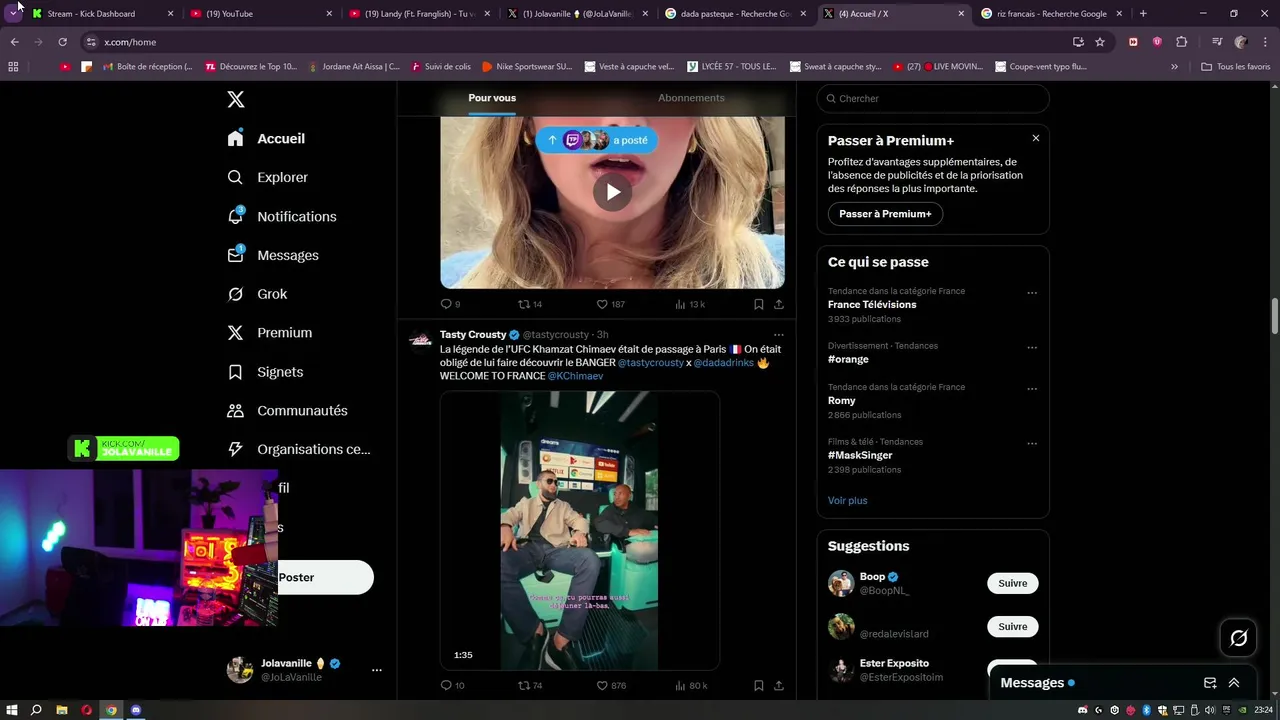Switch to Pour vous tab
This screenshot has width=1280, height=720.
pos(492,98)
